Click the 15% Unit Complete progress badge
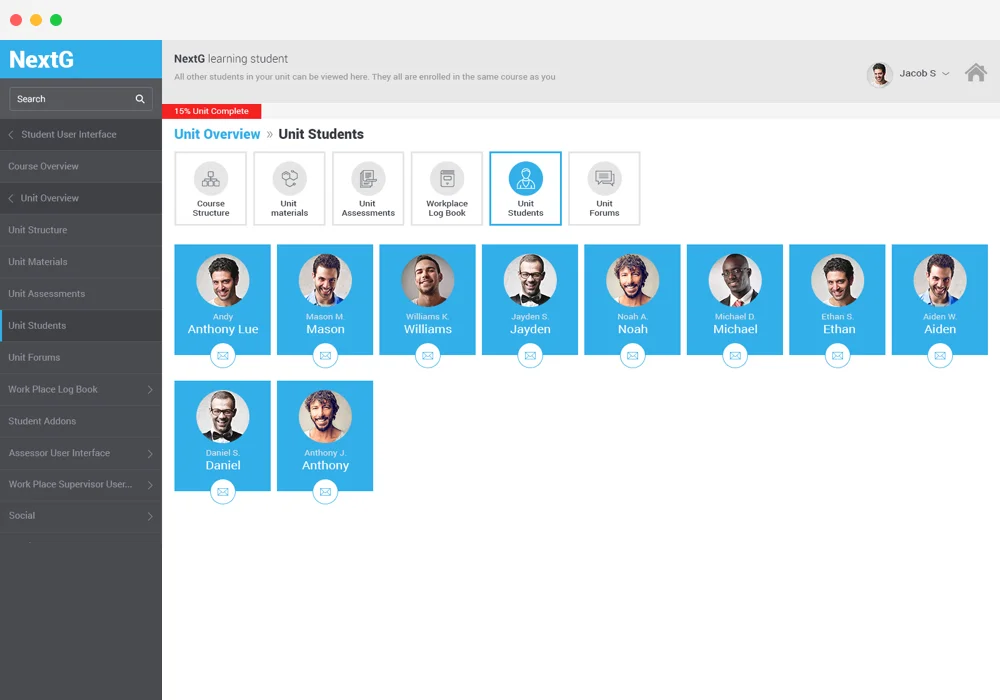This screenshot has width=1000, height=700. 211,111
